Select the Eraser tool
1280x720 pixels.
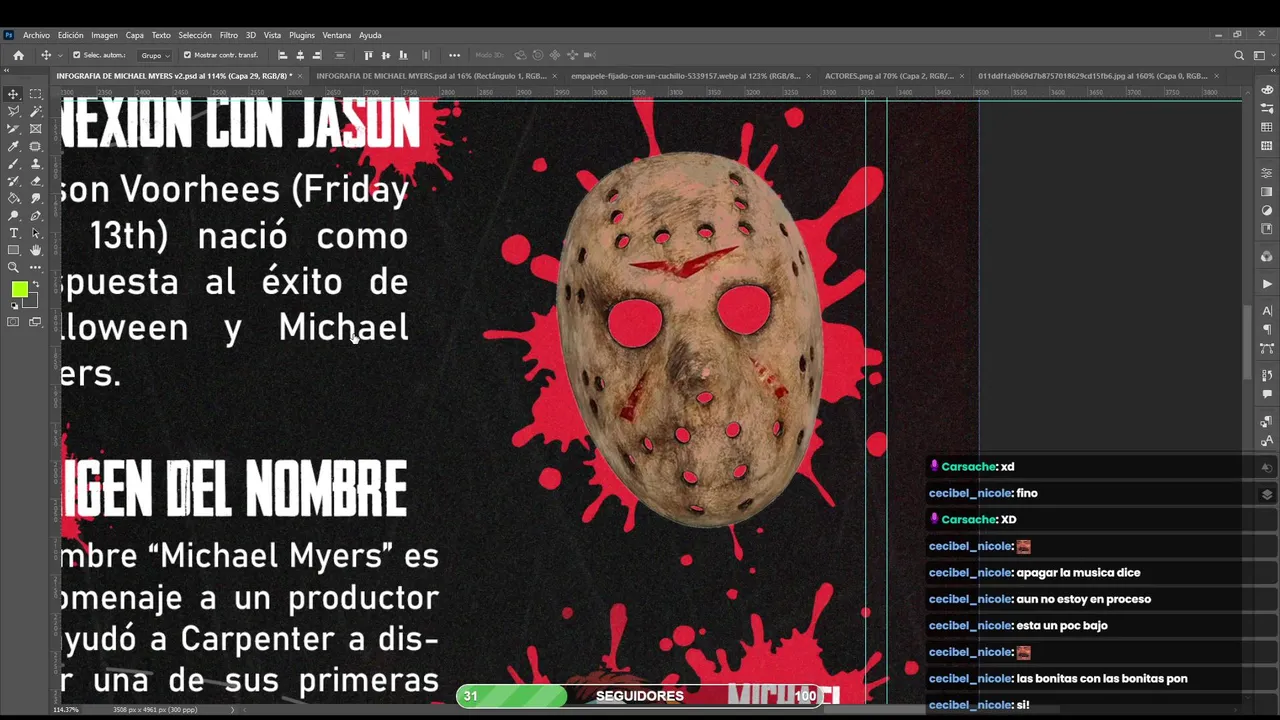pyautogui.click(x=36, y=181)
